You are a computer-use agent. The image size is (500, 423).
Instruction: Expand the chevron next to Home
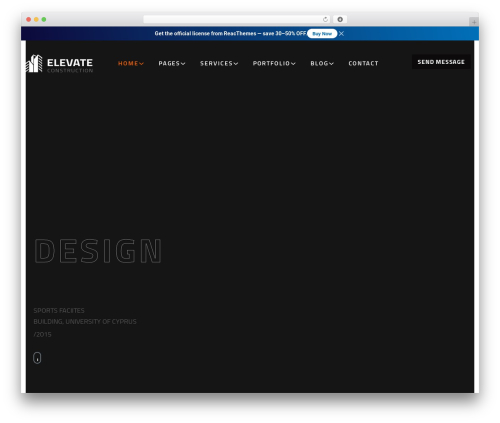[x=142, y=64]
